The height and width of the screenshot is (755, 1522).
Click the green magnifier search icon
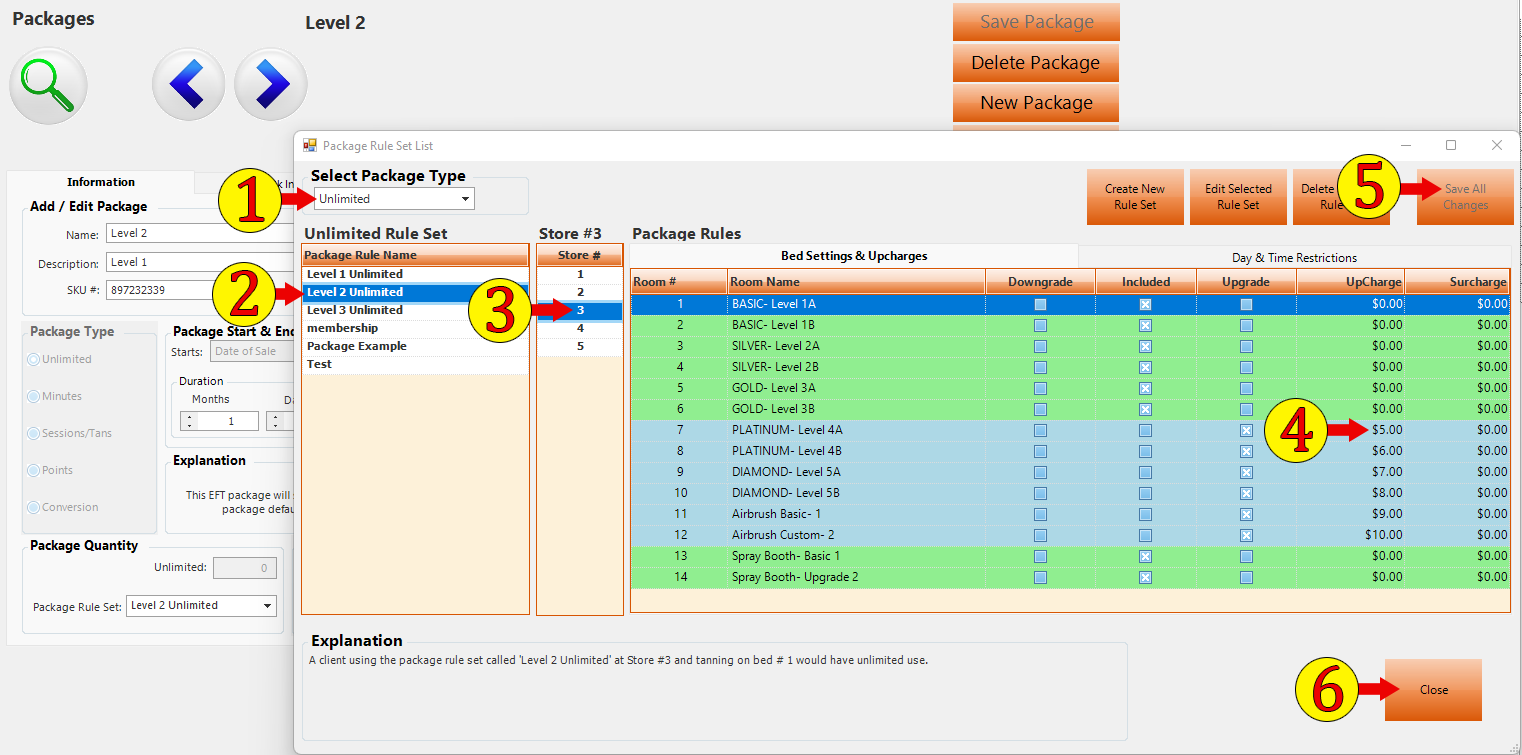click(48, 86)
